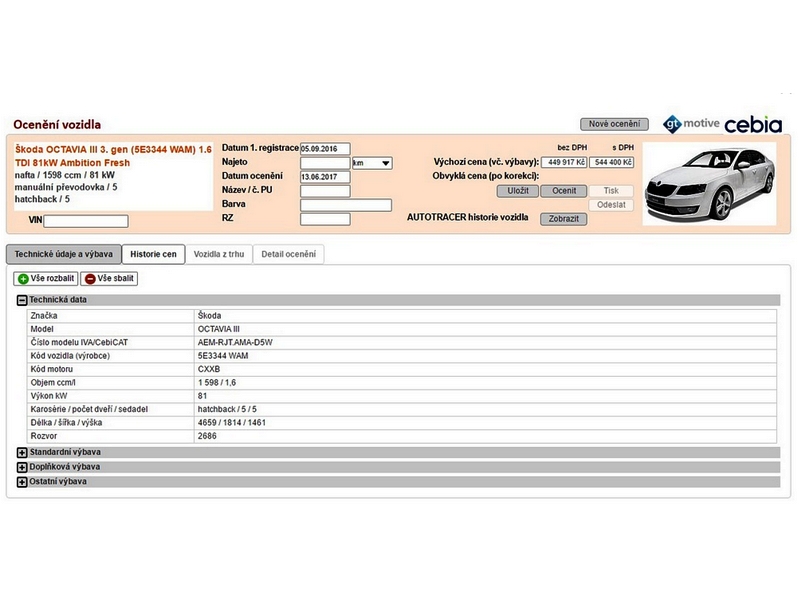Click the Číslo modelu IVA/CebiCAT label
This screenshot has height=600, width=800.
point(79,342)
